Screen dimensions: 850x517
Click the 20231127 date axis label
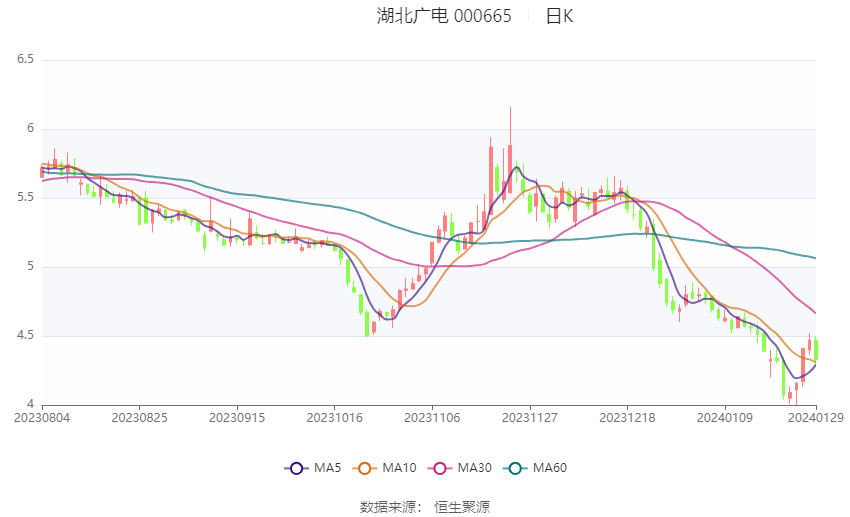[530, 418]
